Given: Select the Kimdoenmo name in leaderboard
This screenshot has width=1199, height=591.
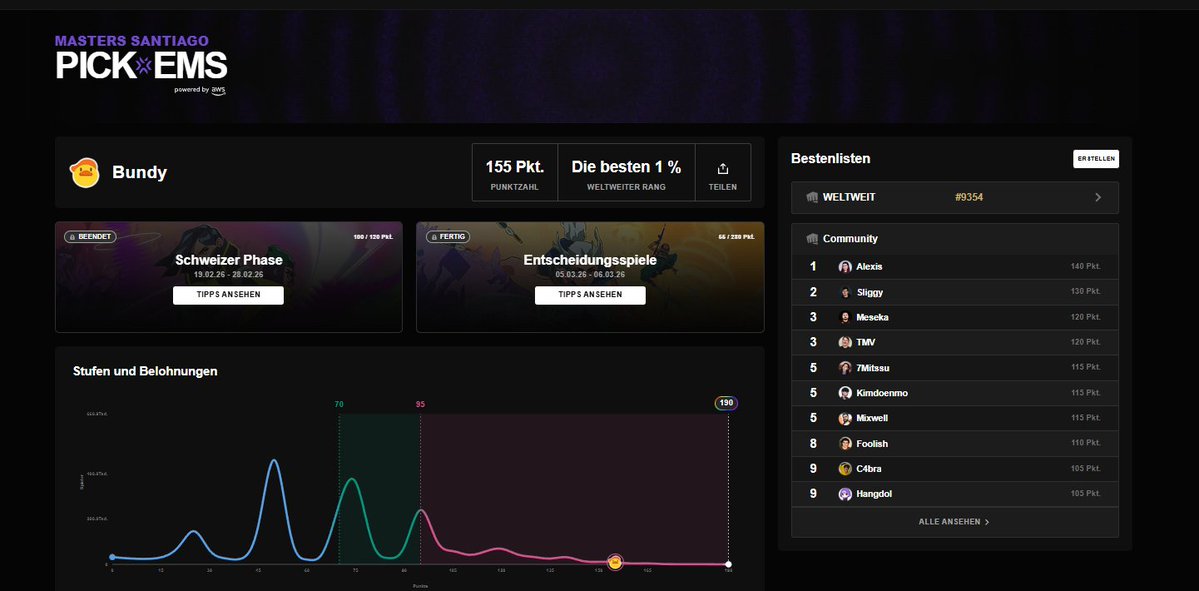Looking at the screenshot, I should 882,393.
